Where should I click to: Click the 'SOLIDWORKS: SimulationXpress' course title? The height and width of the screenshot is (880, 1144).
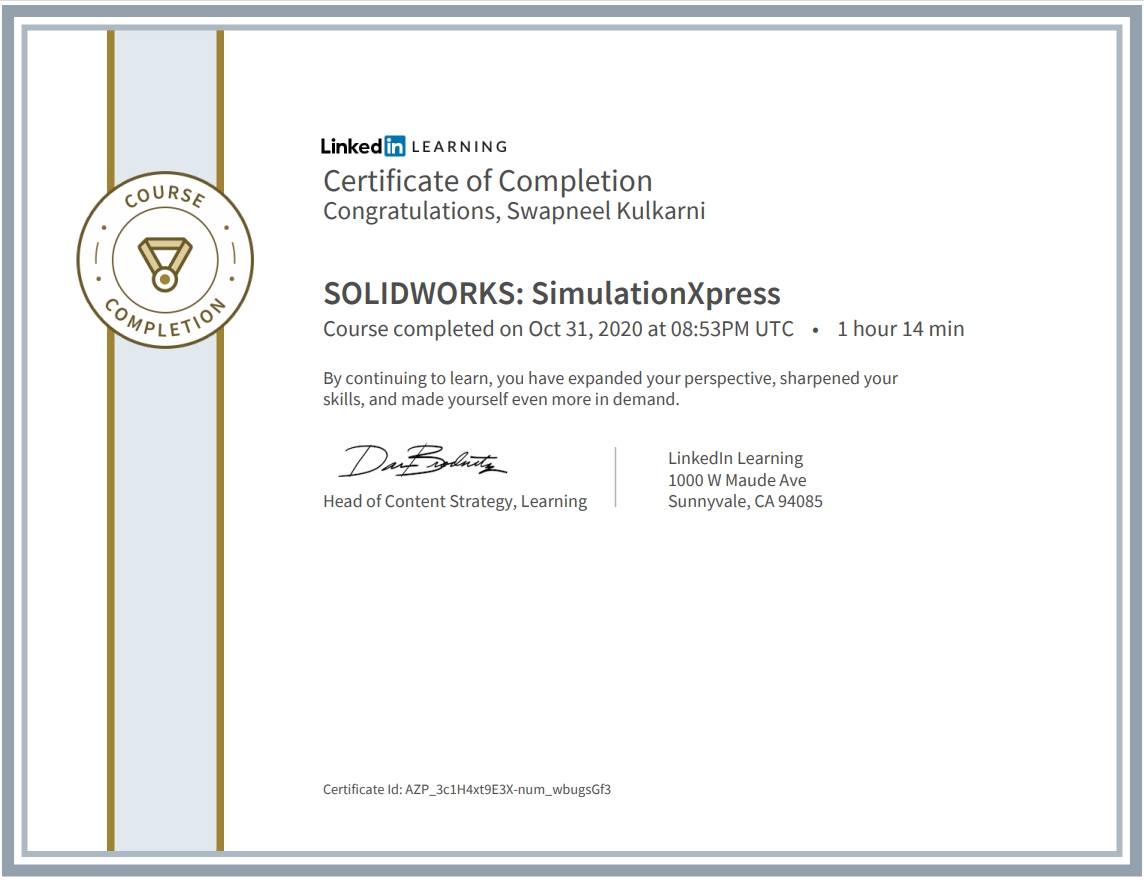click(551, 293)
